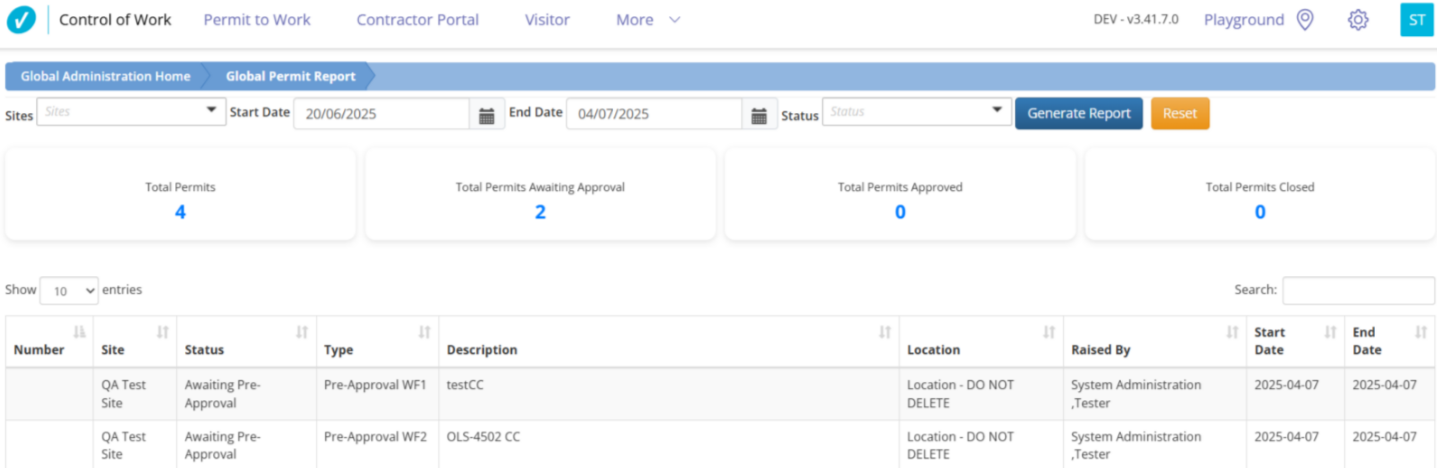This screenshot has height=468, width=1437.
Task: Sort table by Description column arrows
Action: click(884, 332)
